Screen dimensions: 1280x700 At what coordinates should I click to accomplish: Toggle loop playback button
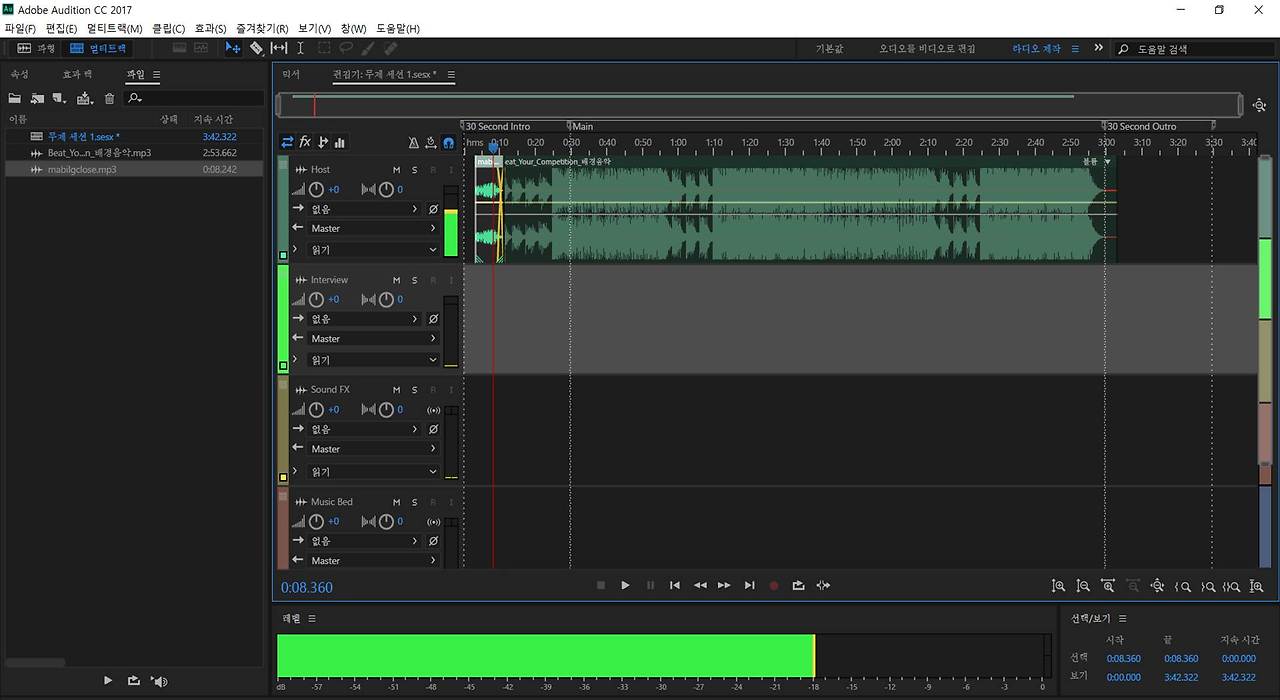pos(798,585)
